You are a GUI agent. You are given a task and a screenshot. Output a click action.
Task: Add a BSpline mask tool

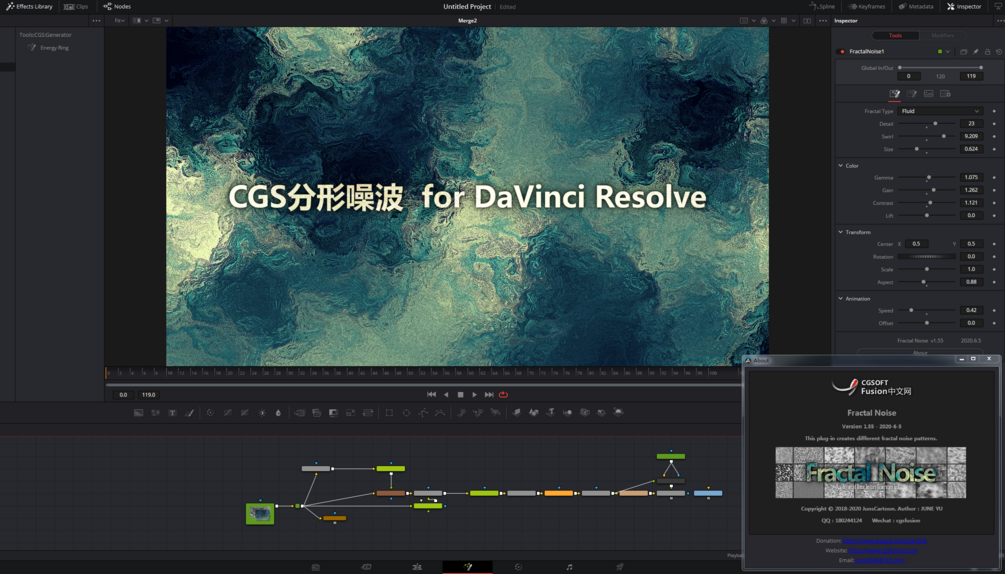point(440,413)
